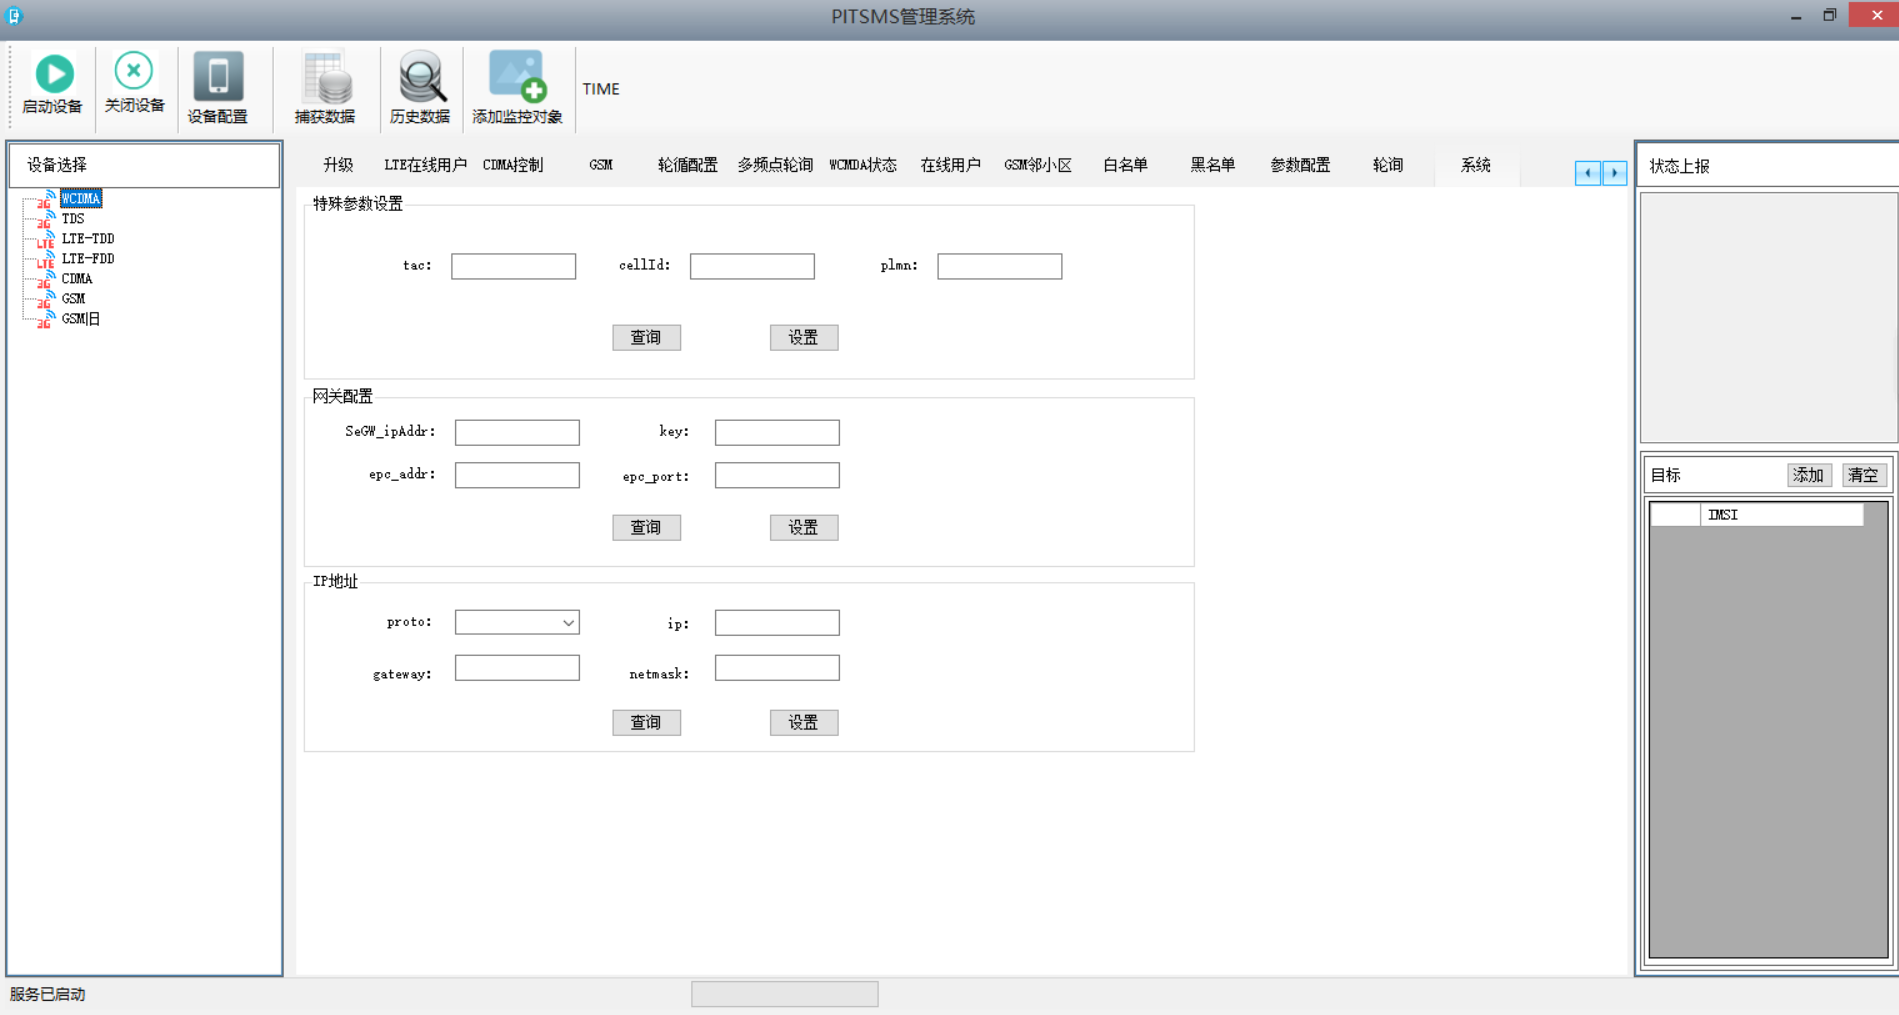The image size is (1899, 1015).
Task: Switch to the 白名单 whitelist tab
Action: point(1124,165)
